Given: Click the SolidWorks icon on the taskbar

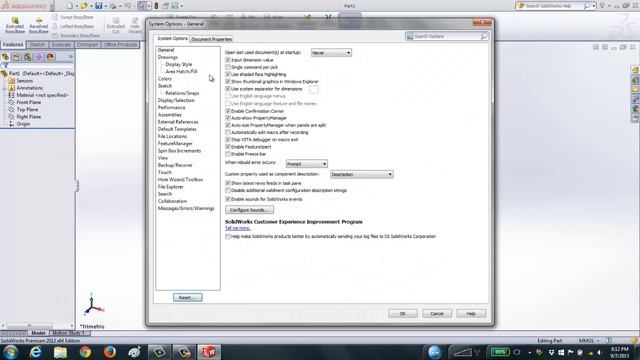Looking at the screenshot, I should [209, 352].
